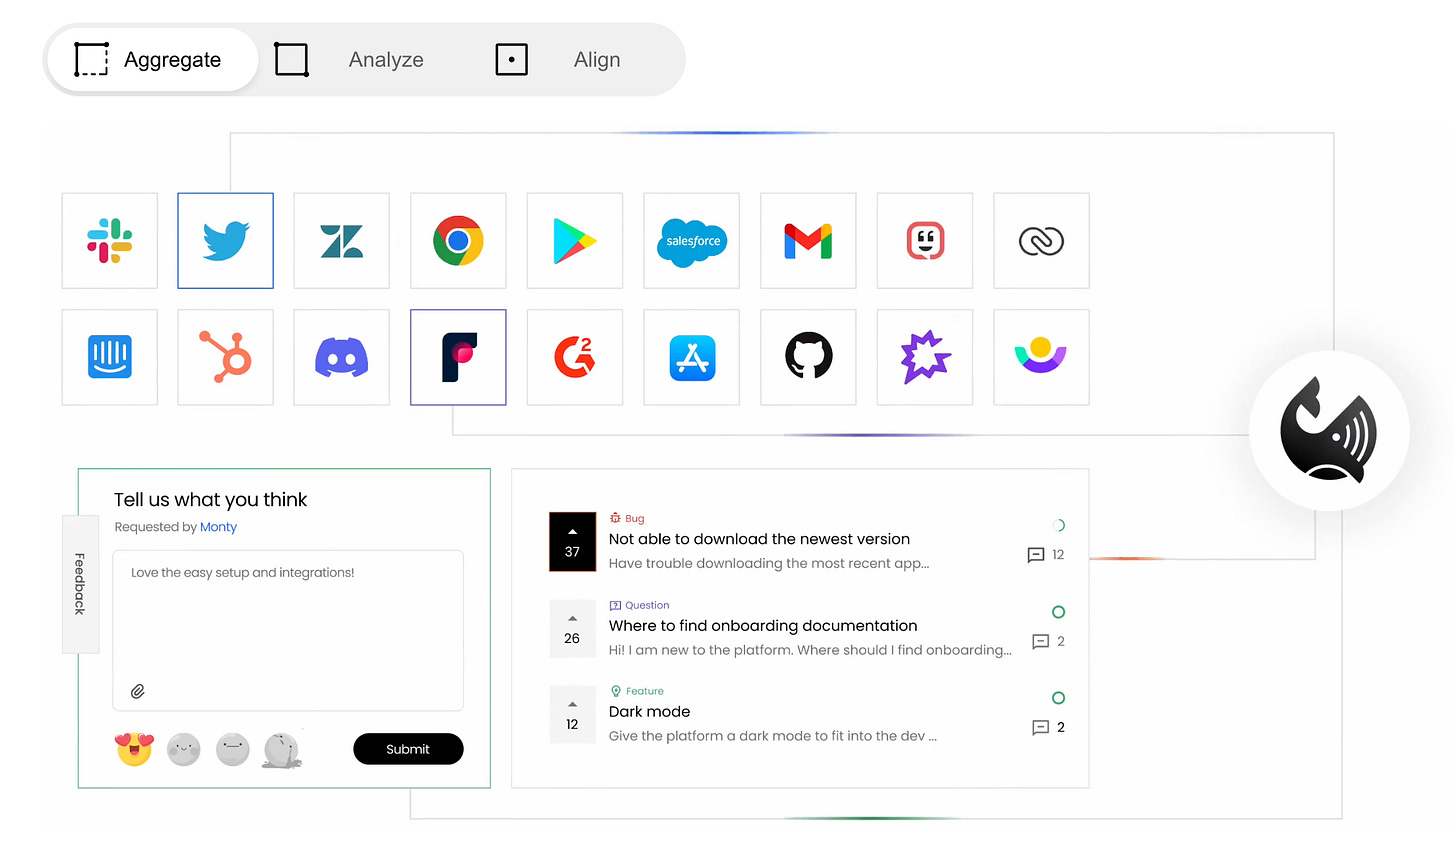The image size is (1456, 868).
Task: Click the half-circle status on download bug post
Action: coord(1059,525)
